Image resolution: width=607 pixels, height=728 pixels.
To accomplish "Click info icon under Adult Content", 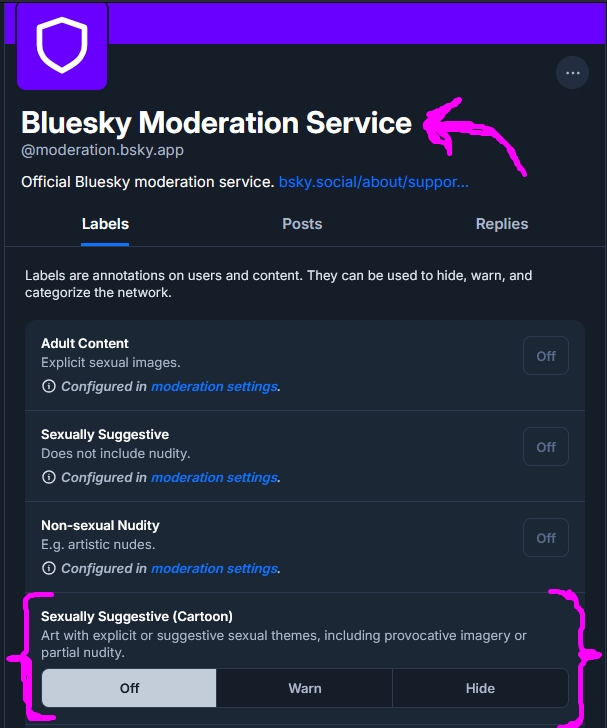I will [49, 386].
